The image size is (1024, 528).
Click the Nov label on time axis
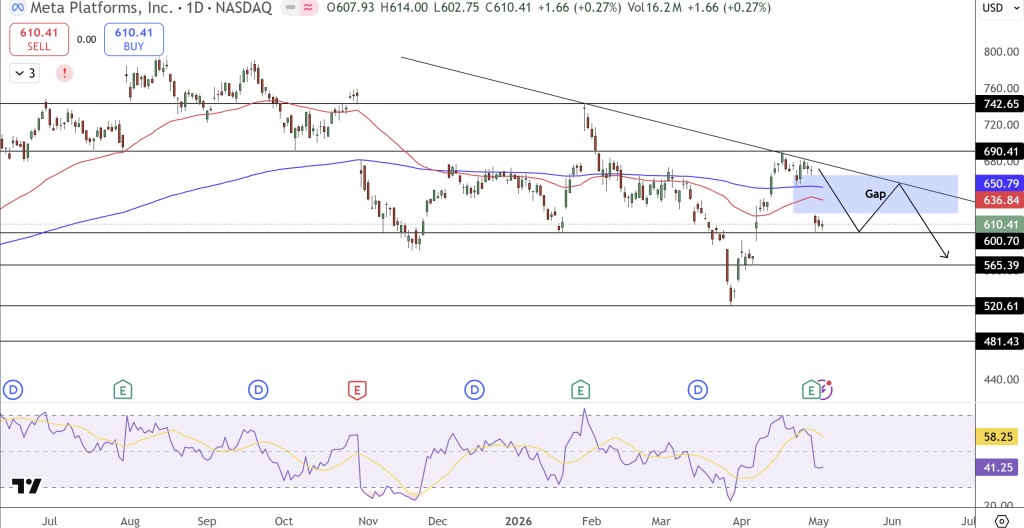pos(368,521)
